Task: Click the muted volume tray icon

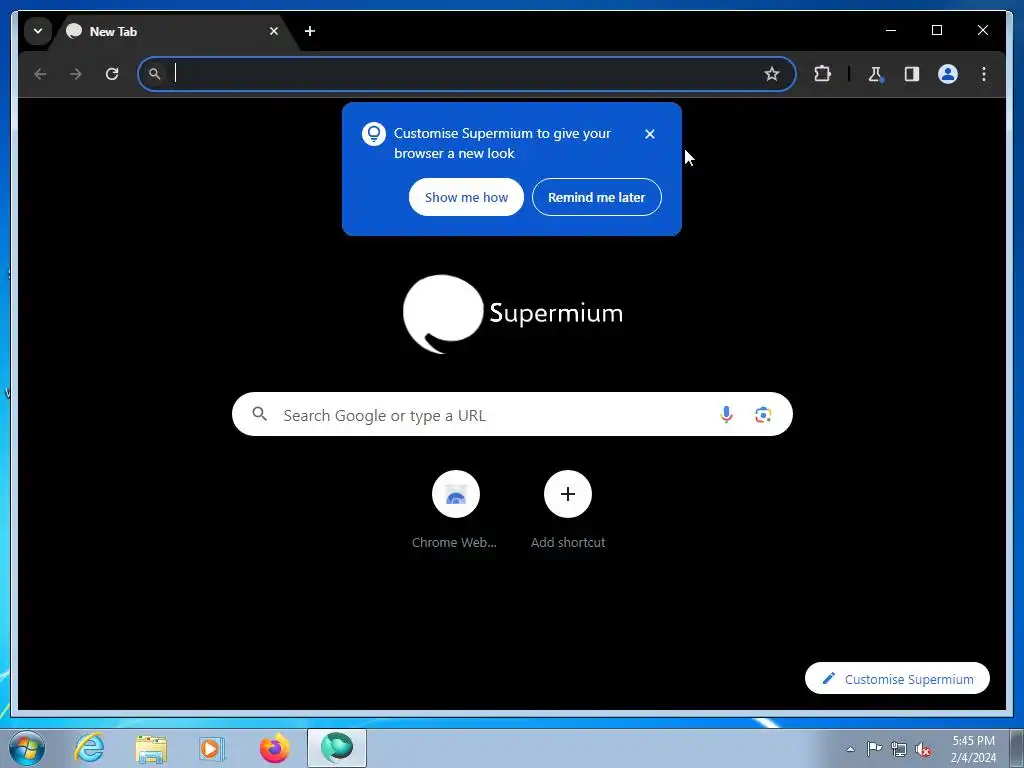Action: (923, 749)
